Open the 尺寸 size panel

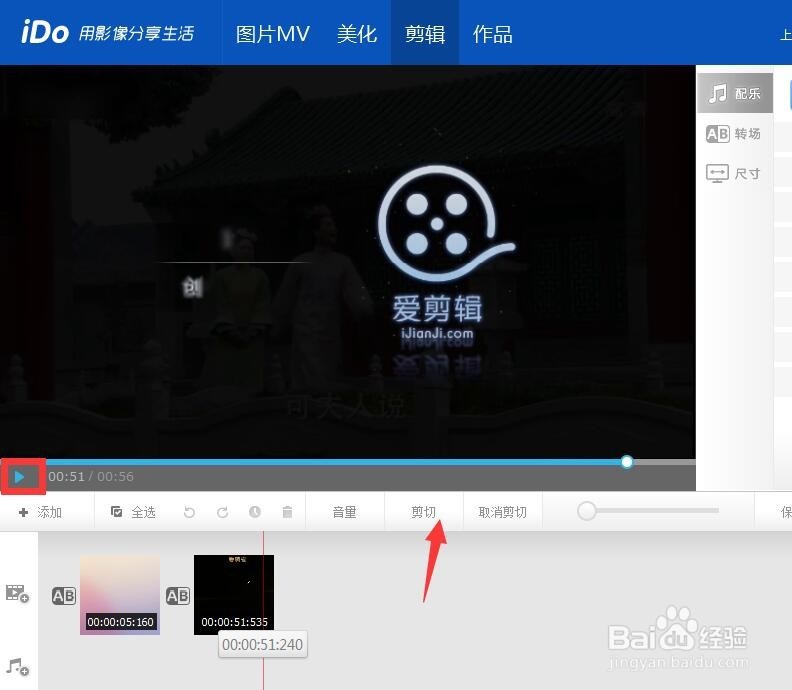pyautogui.click(x=733, y=173)
